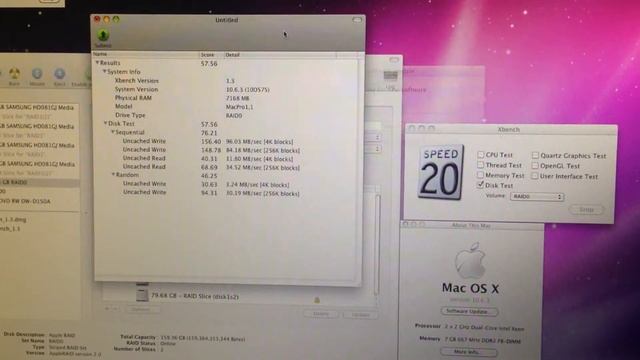Select the Drive Type row
The width and height of the screenshot is (640, 360).
[227, 116]
